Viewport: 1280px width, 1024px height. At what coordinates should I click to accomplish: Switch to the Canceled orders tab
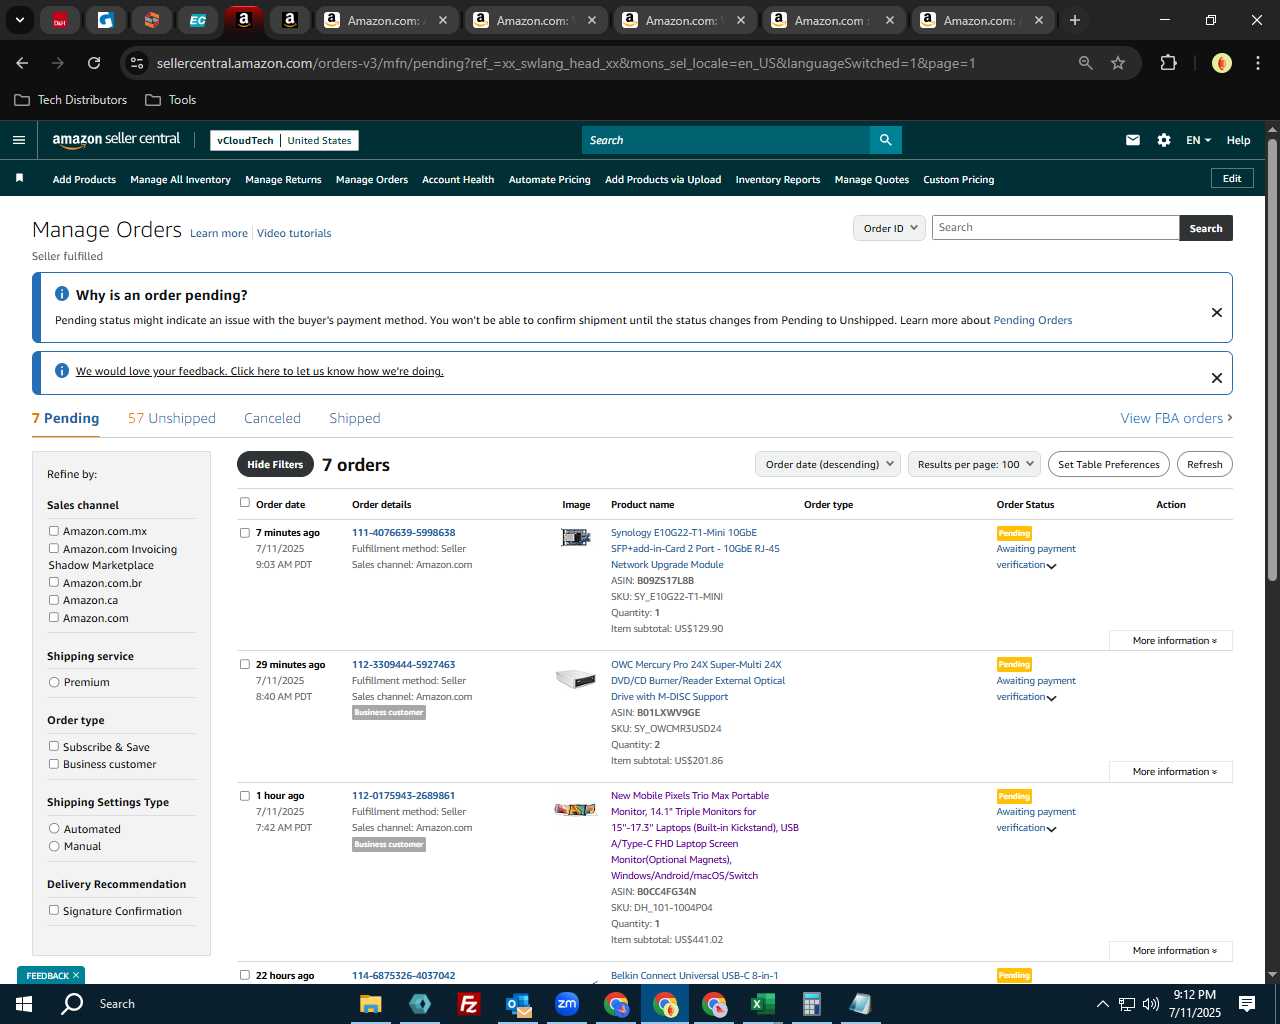pos(272,418)
